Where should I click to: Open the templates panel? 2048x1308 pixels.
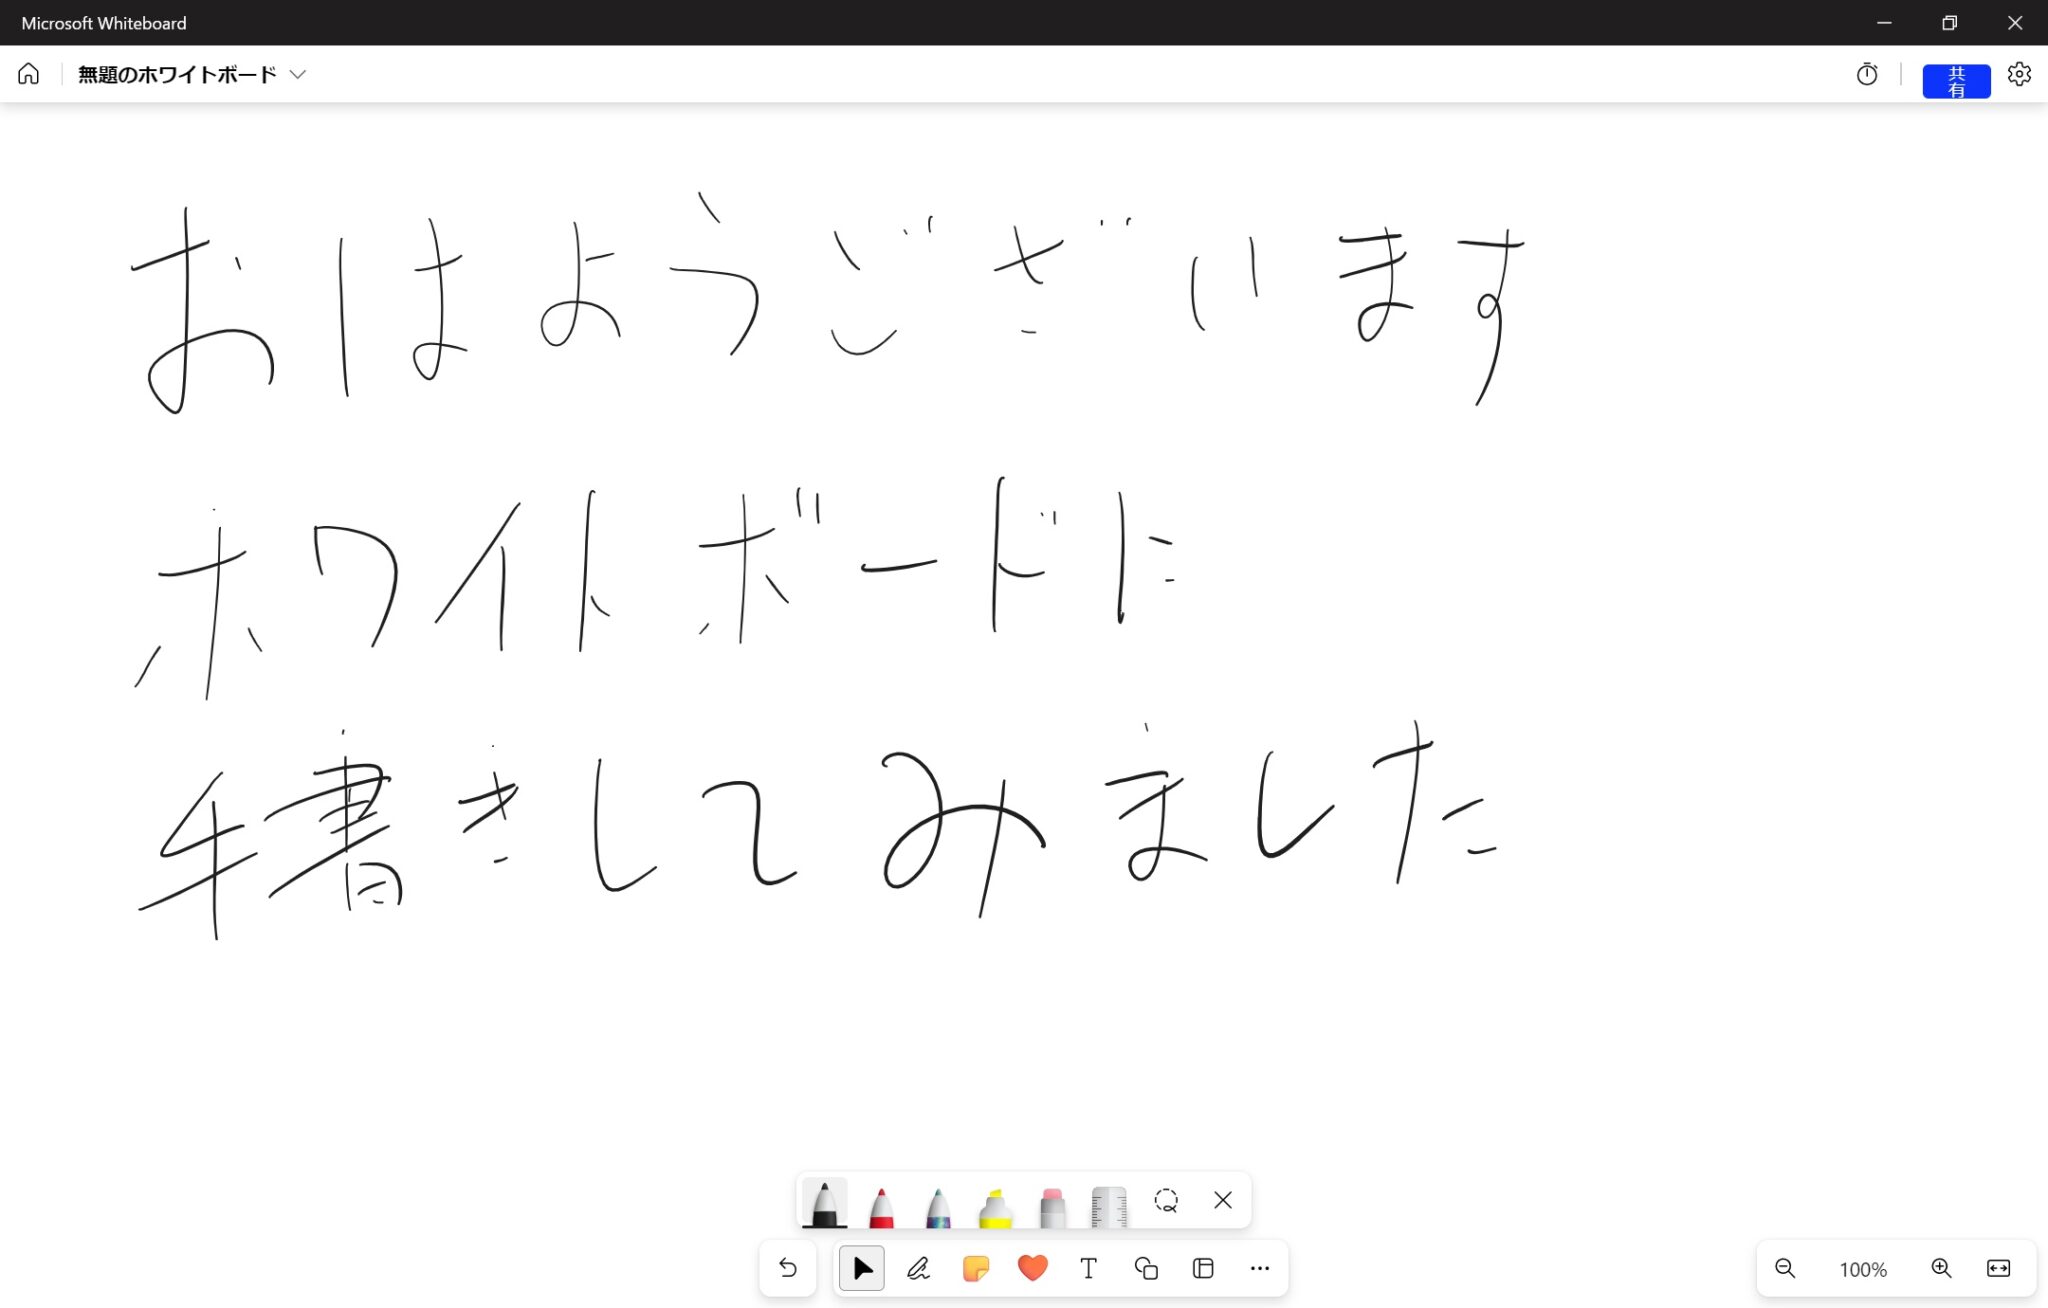pos(1203,1268)
